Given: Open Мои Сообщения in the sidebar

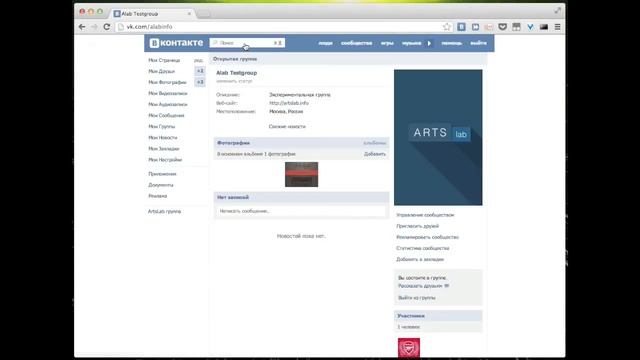Looking at the screenshot, I should click(166, 116).
